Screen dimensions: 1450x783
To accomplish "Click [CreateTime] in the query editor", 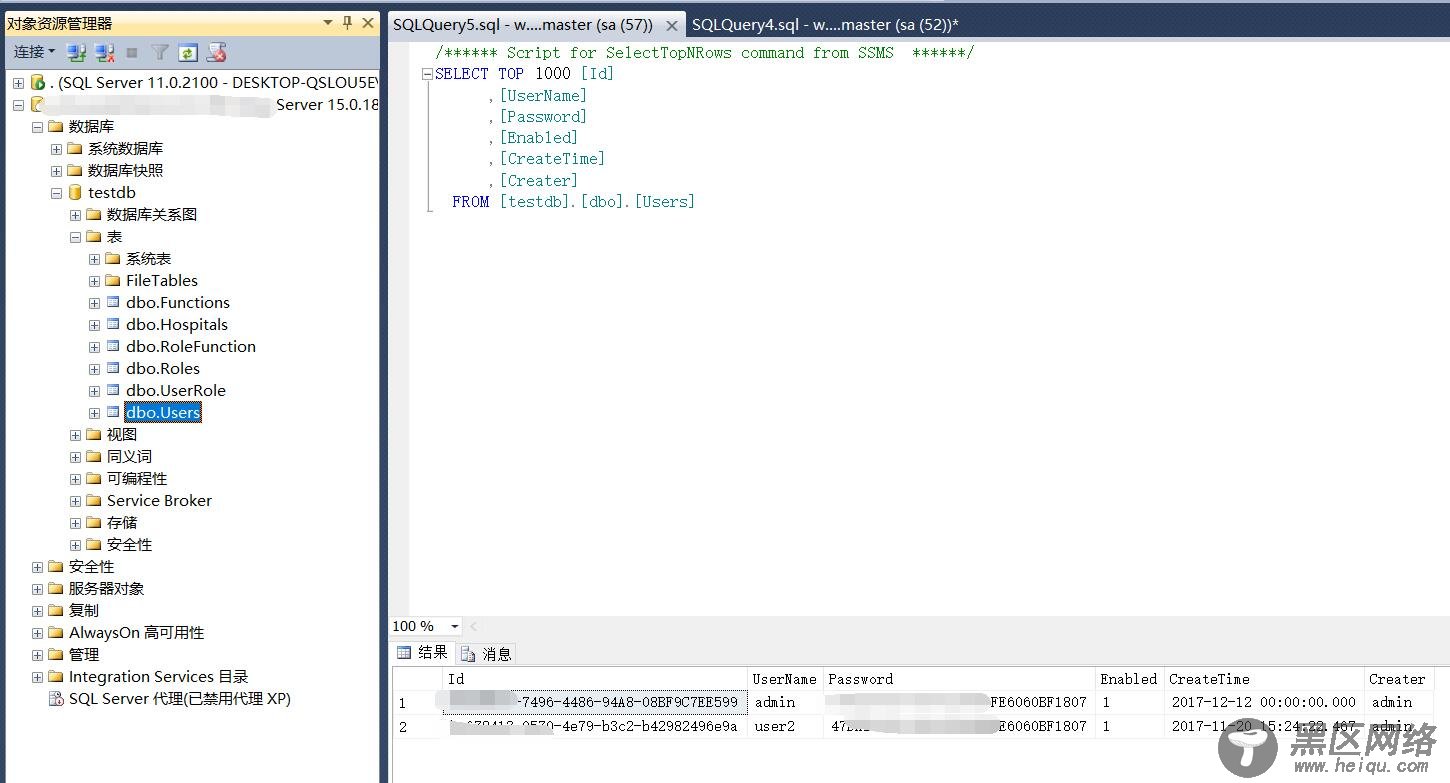I will point(552,159).
